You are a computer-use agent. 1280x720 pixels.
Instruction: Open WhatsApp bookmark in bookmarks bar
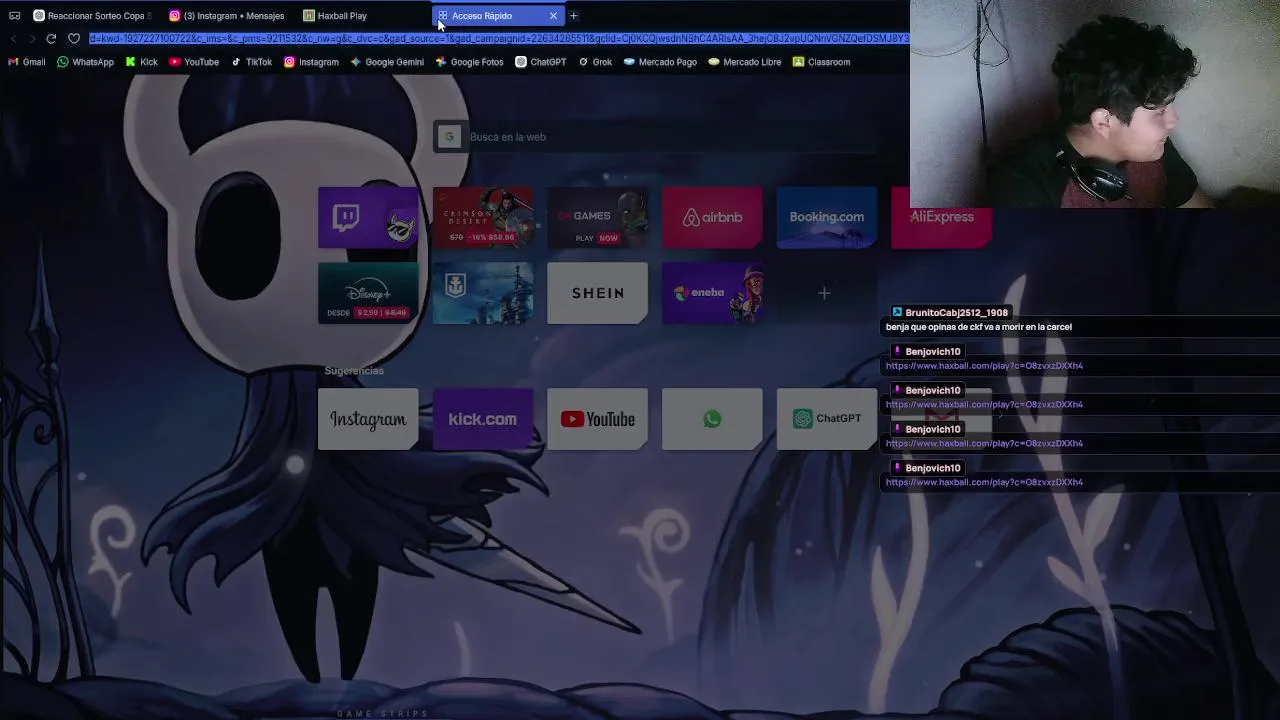click(85, 62)
